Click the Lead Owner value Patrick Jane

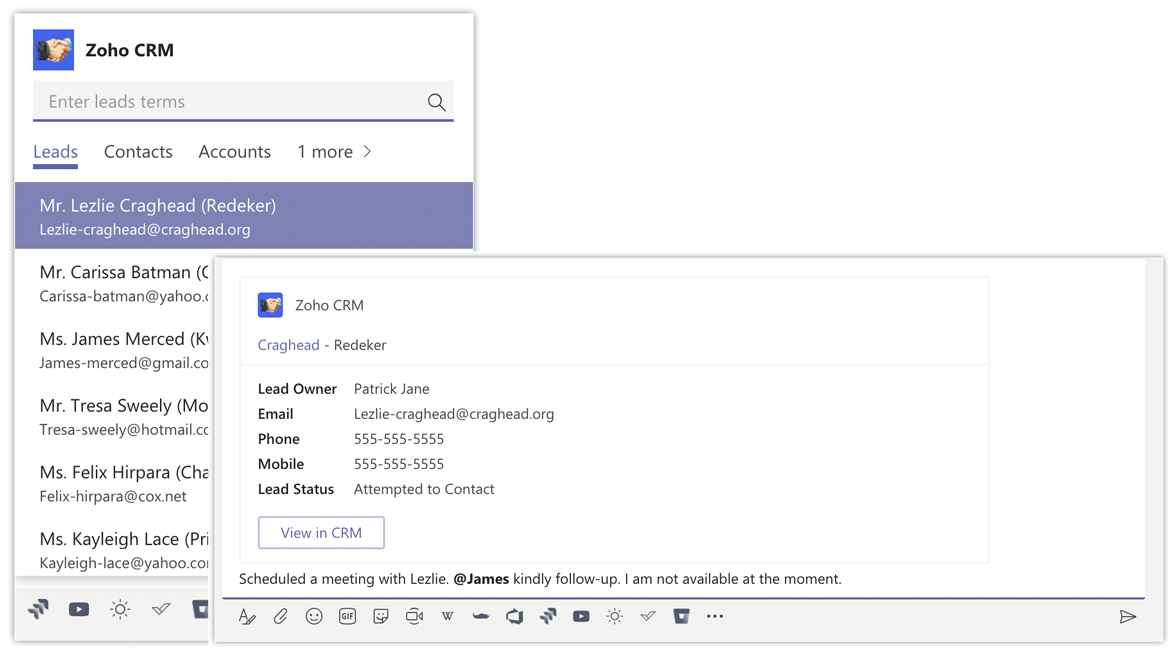pos(391,389)
